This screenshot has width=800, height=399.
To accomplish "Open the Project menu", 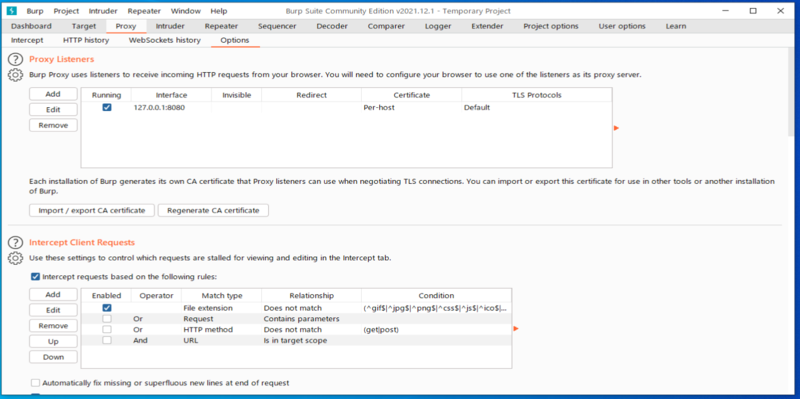I will pyautogui.click(x=66, y=11).
